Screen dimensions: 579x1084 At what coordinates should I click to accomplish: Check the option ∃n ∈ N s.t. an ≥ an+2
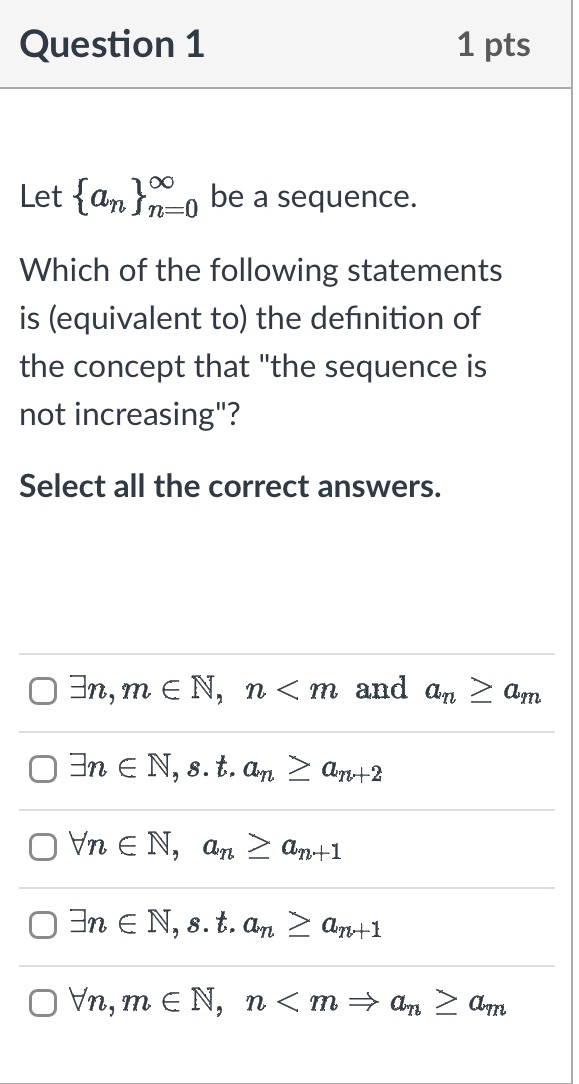coord(44,767)
